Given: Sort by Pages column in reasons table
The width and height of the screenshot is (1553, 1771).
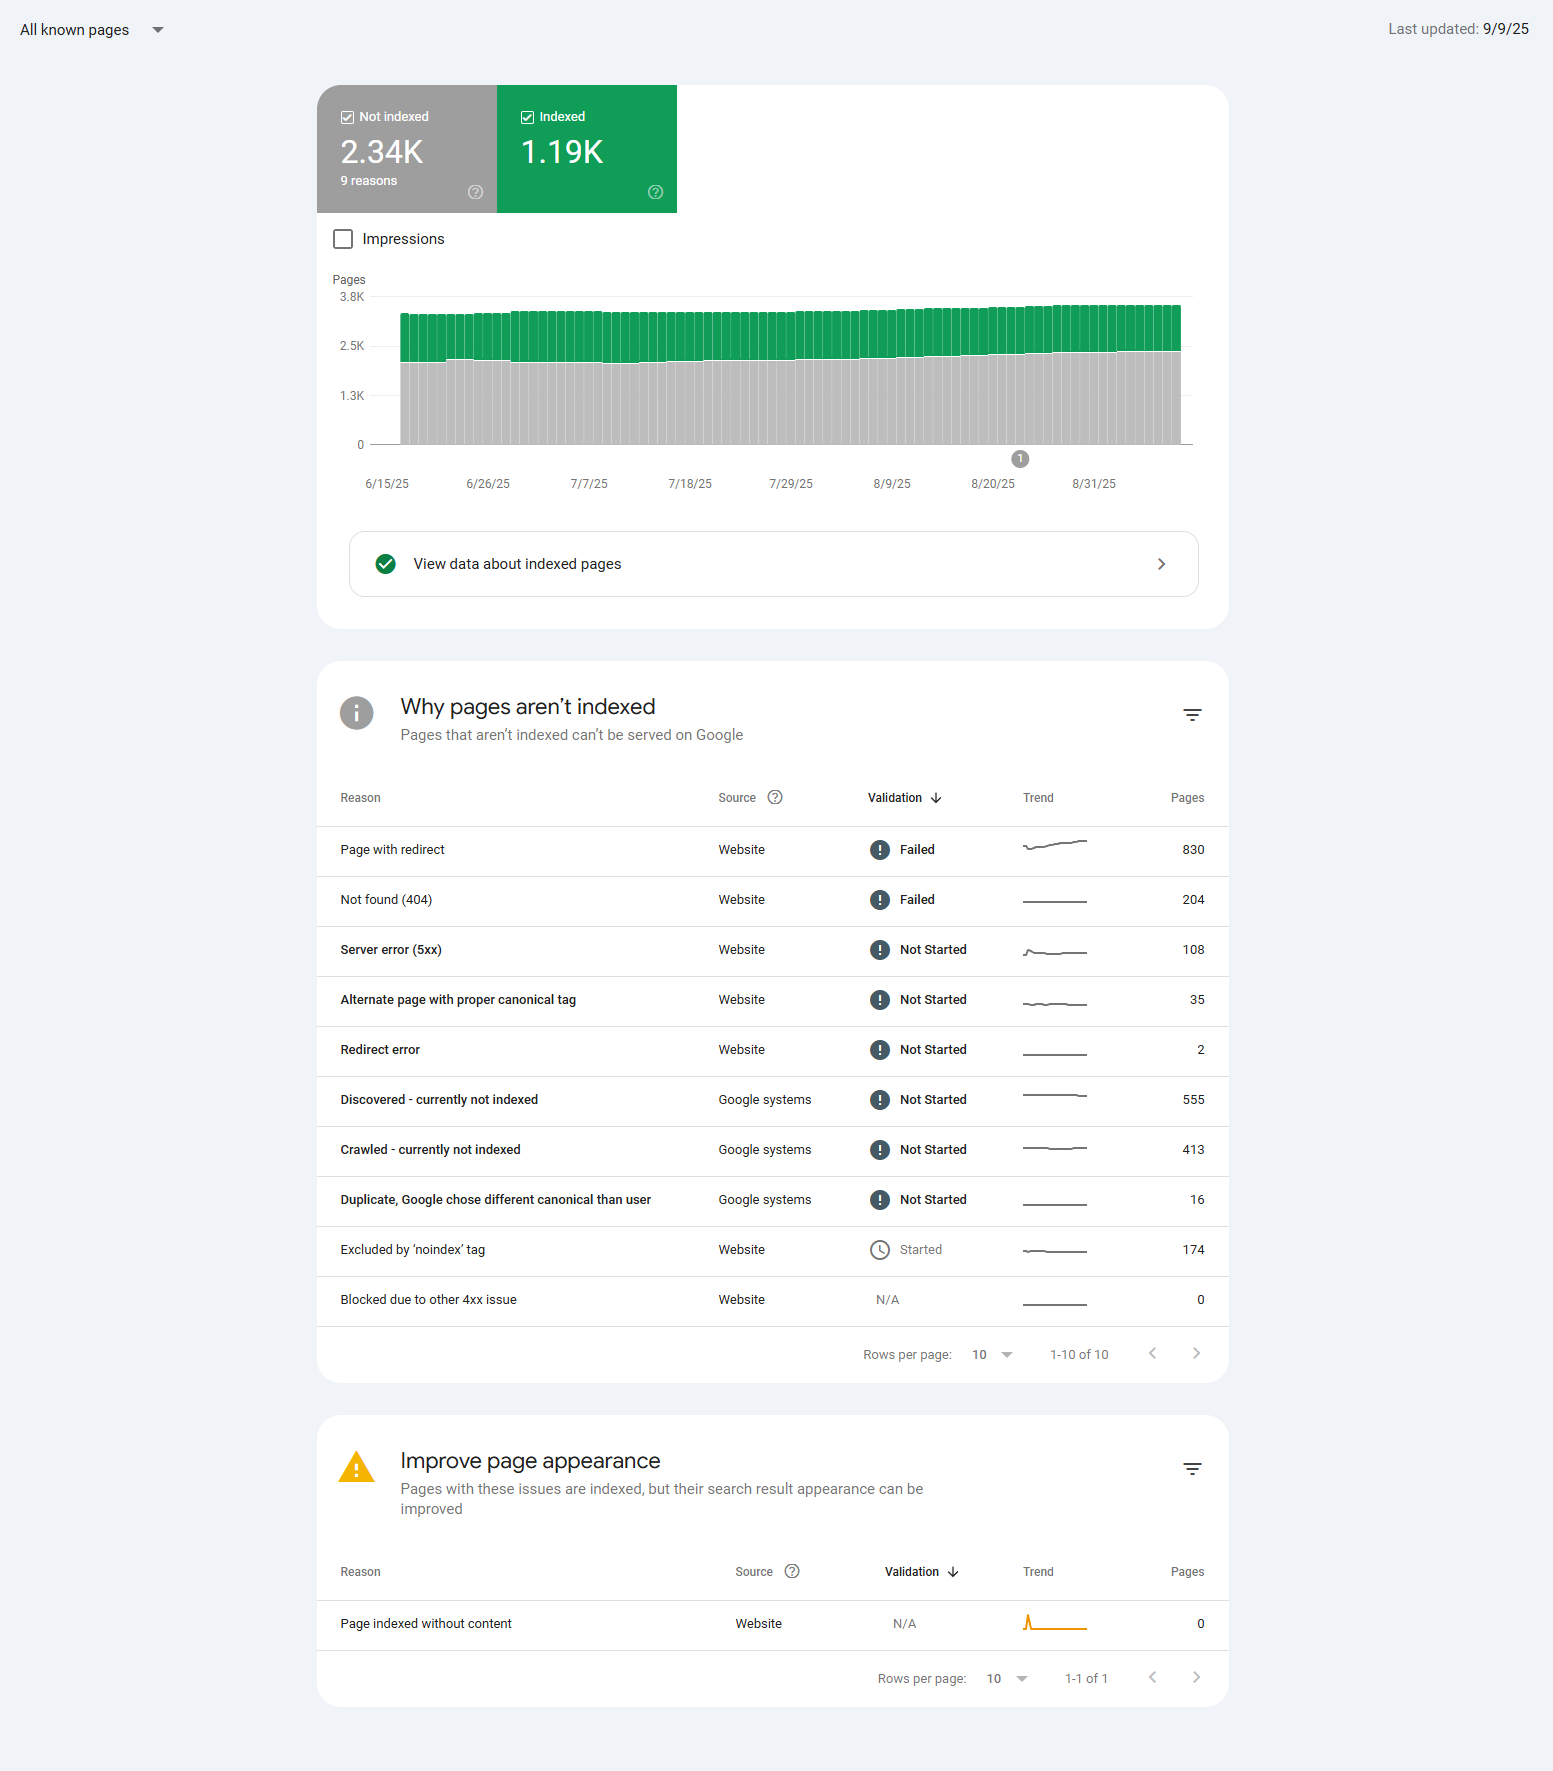Looking at the screenshot, I should tap(1187, 798).
